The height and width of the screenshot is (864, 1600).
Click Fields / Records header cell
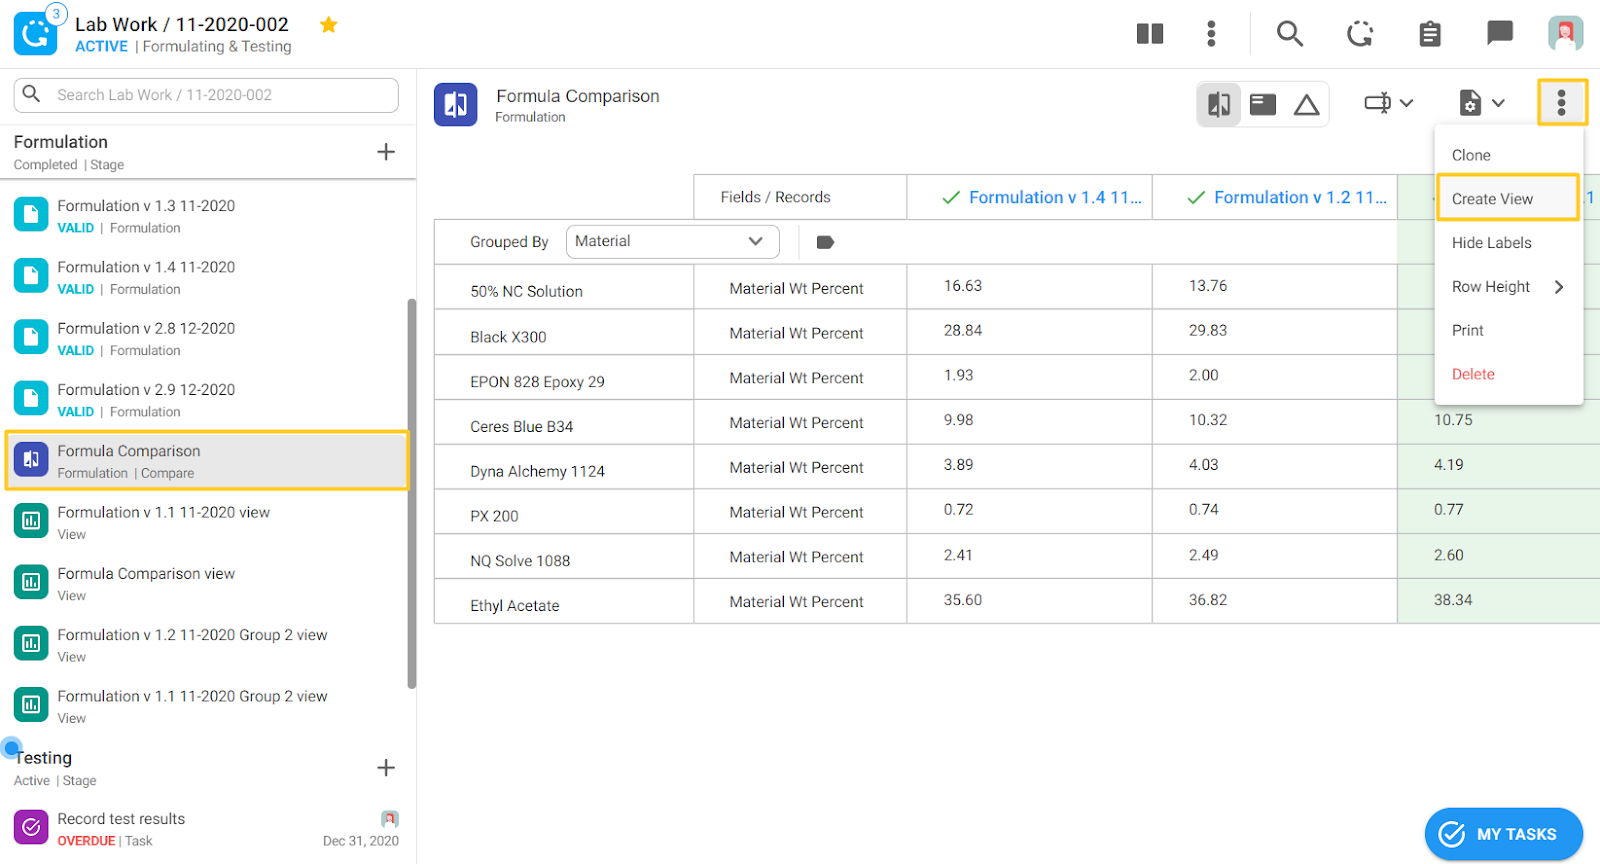click(x=800, y=197)
